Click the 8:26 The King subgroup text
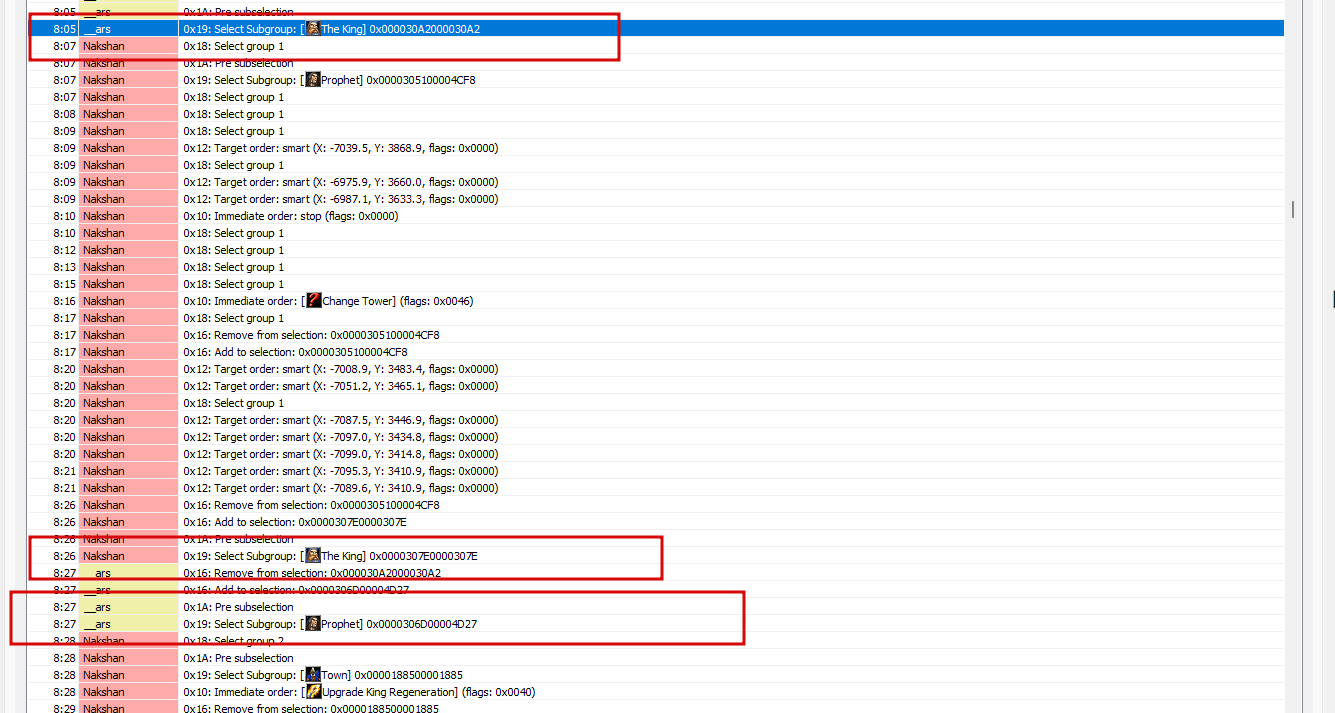Screen dimensions: 1335x713 tap(331, 556)
